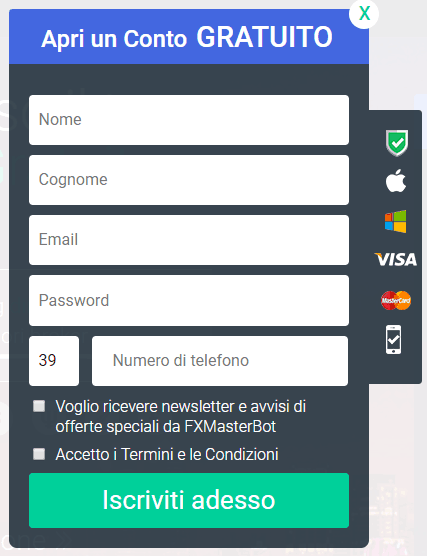This screenshot has width=427, height=556.
Task: Click the mobile phone checkmark icon
Action: [394, 339]
